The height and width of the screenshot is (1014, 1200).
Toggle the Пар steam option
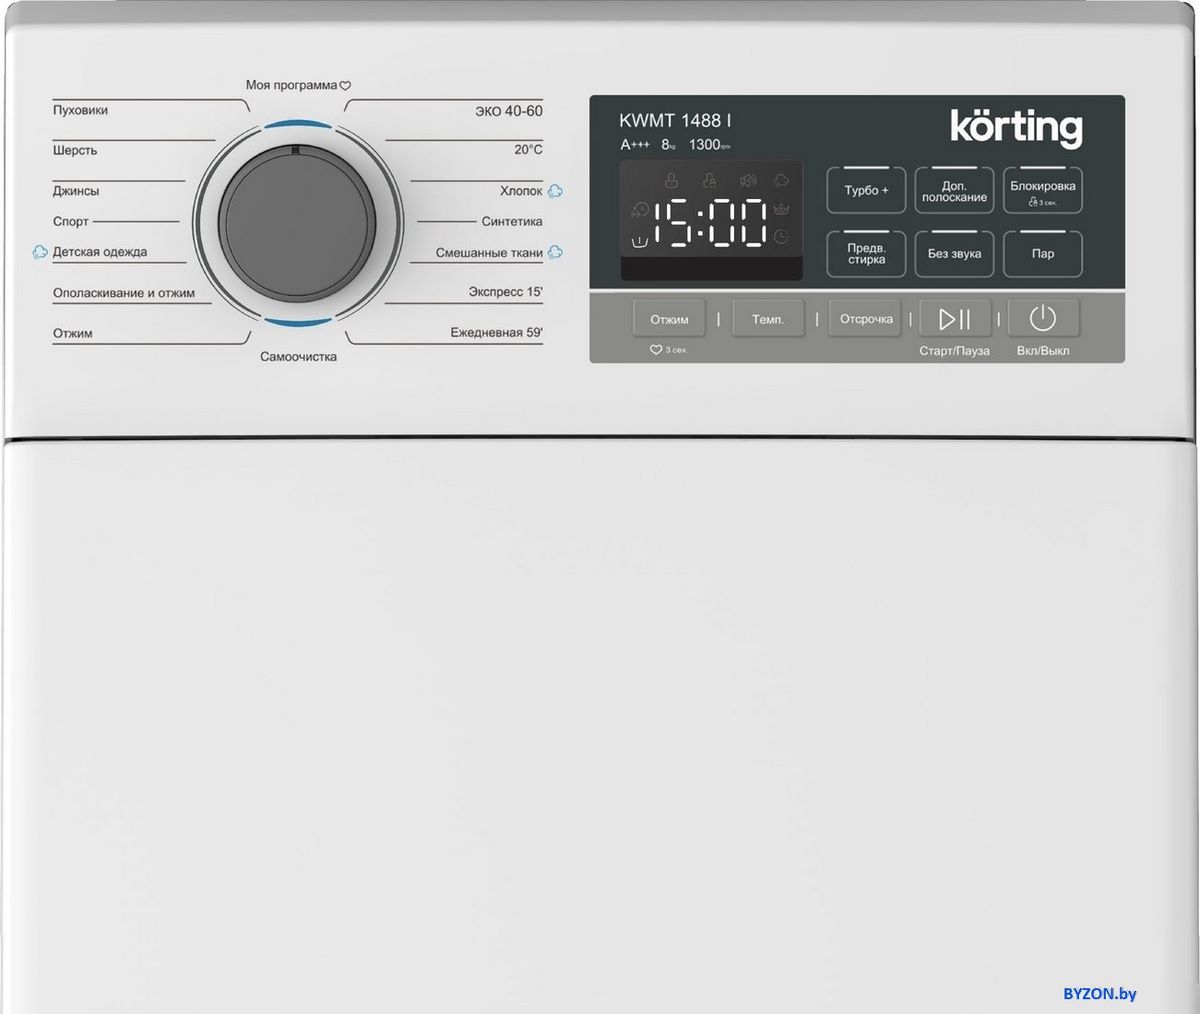[x=1042, y=254]
